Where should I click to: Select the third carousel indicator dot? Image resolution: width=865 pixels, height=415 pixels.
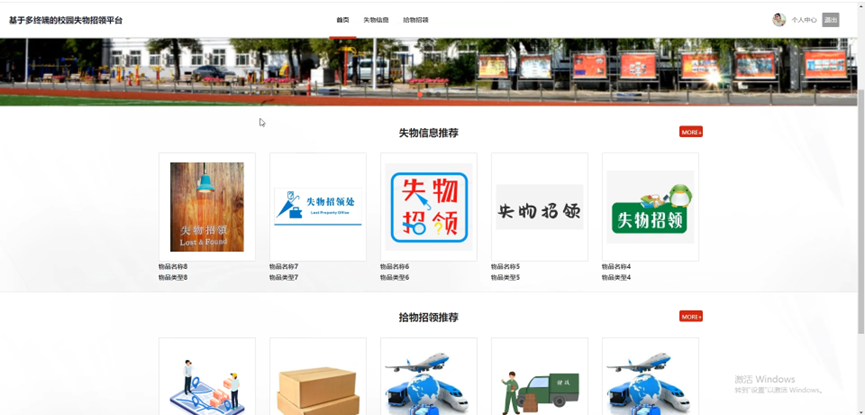click(x=437, y=94)
